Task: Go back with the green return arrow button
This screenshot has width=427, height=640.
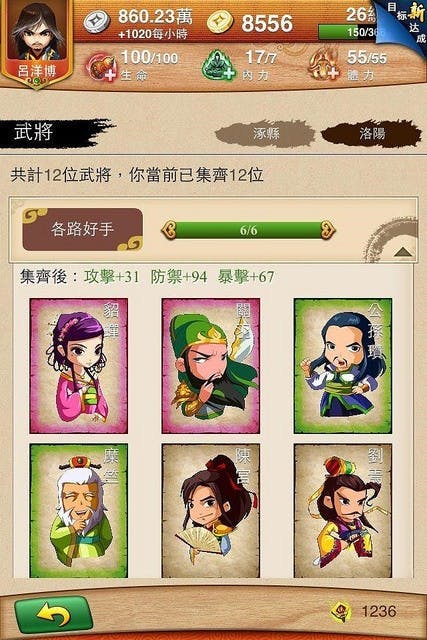Action: click(x=53, y=616)
